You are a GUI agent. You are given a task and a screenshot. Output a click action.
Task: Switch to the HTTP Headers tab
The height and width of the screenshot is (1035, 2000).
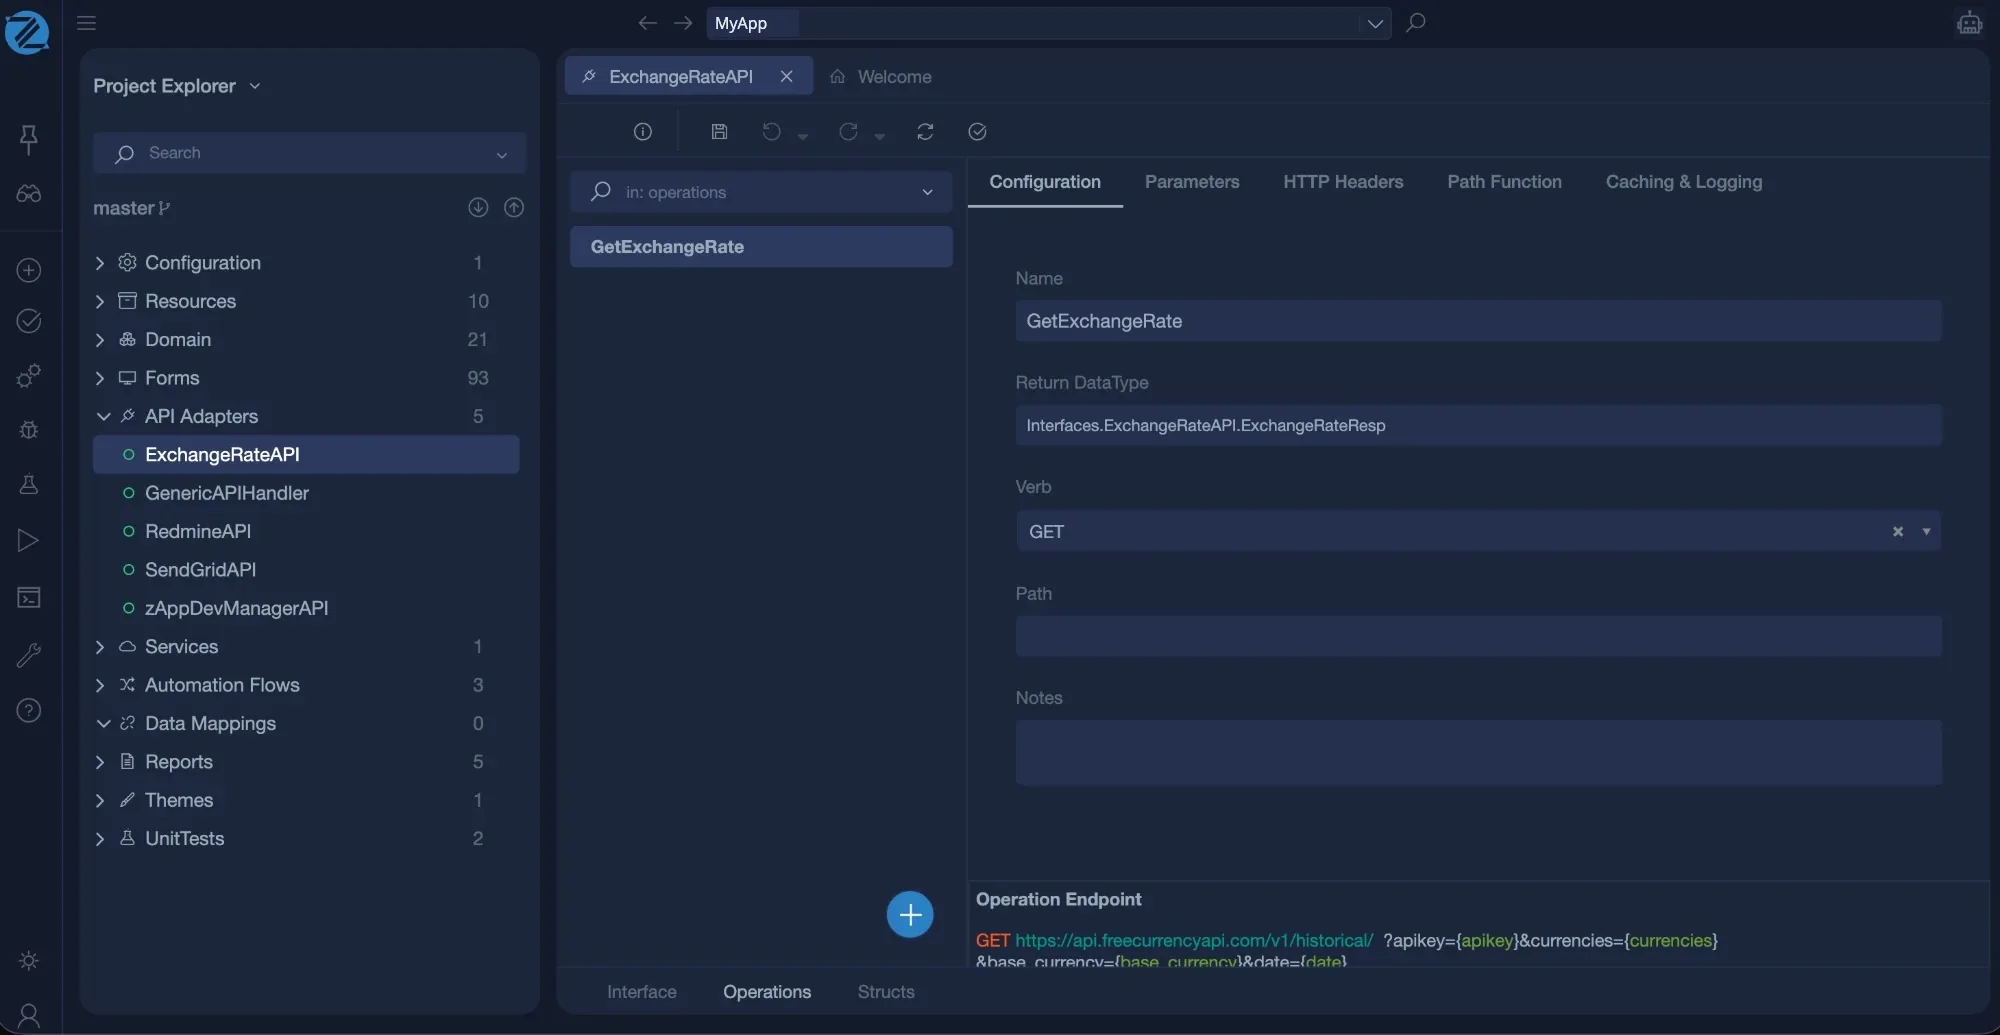1343,182
